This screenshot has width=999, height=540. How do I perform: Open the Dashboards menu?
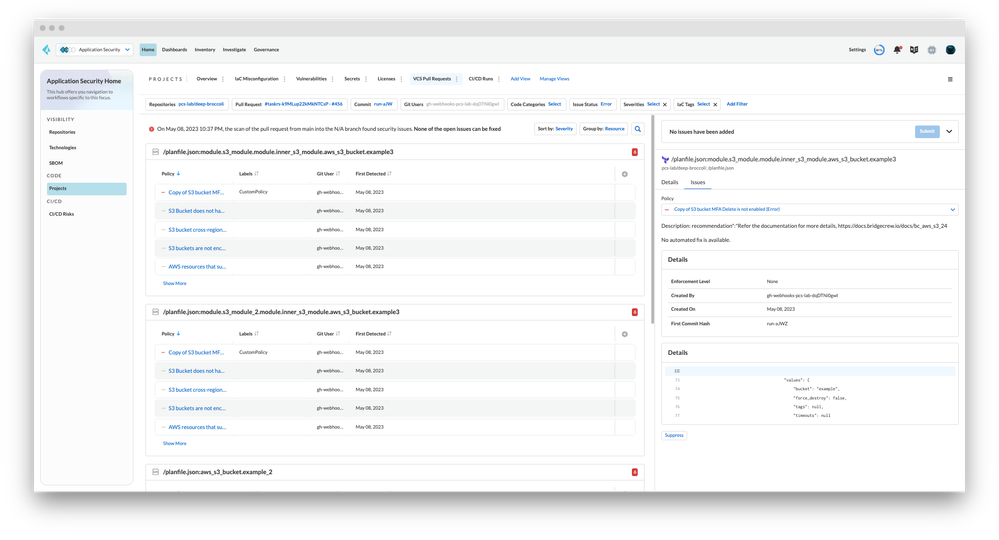pyautogui.click(x=174, y=49)
